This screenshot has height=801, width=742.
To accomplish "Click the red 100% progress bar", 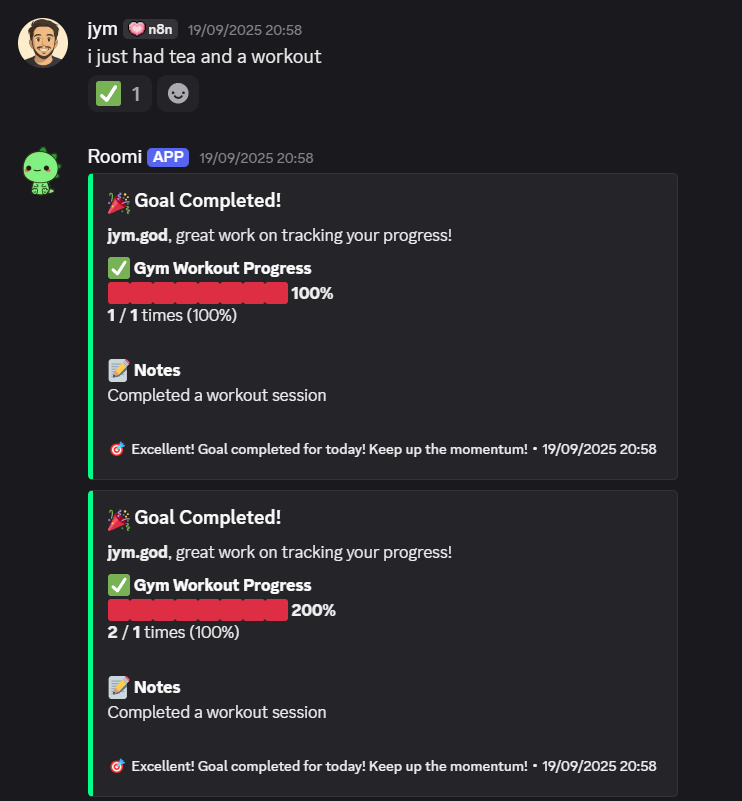I will [x=197, y=293].
